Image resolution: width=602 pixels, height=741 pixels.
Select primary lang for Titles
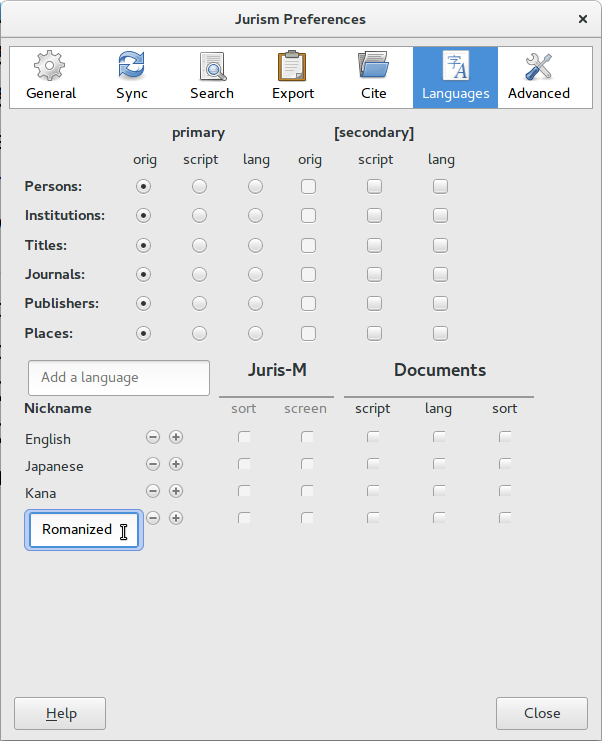click(255, 245)
